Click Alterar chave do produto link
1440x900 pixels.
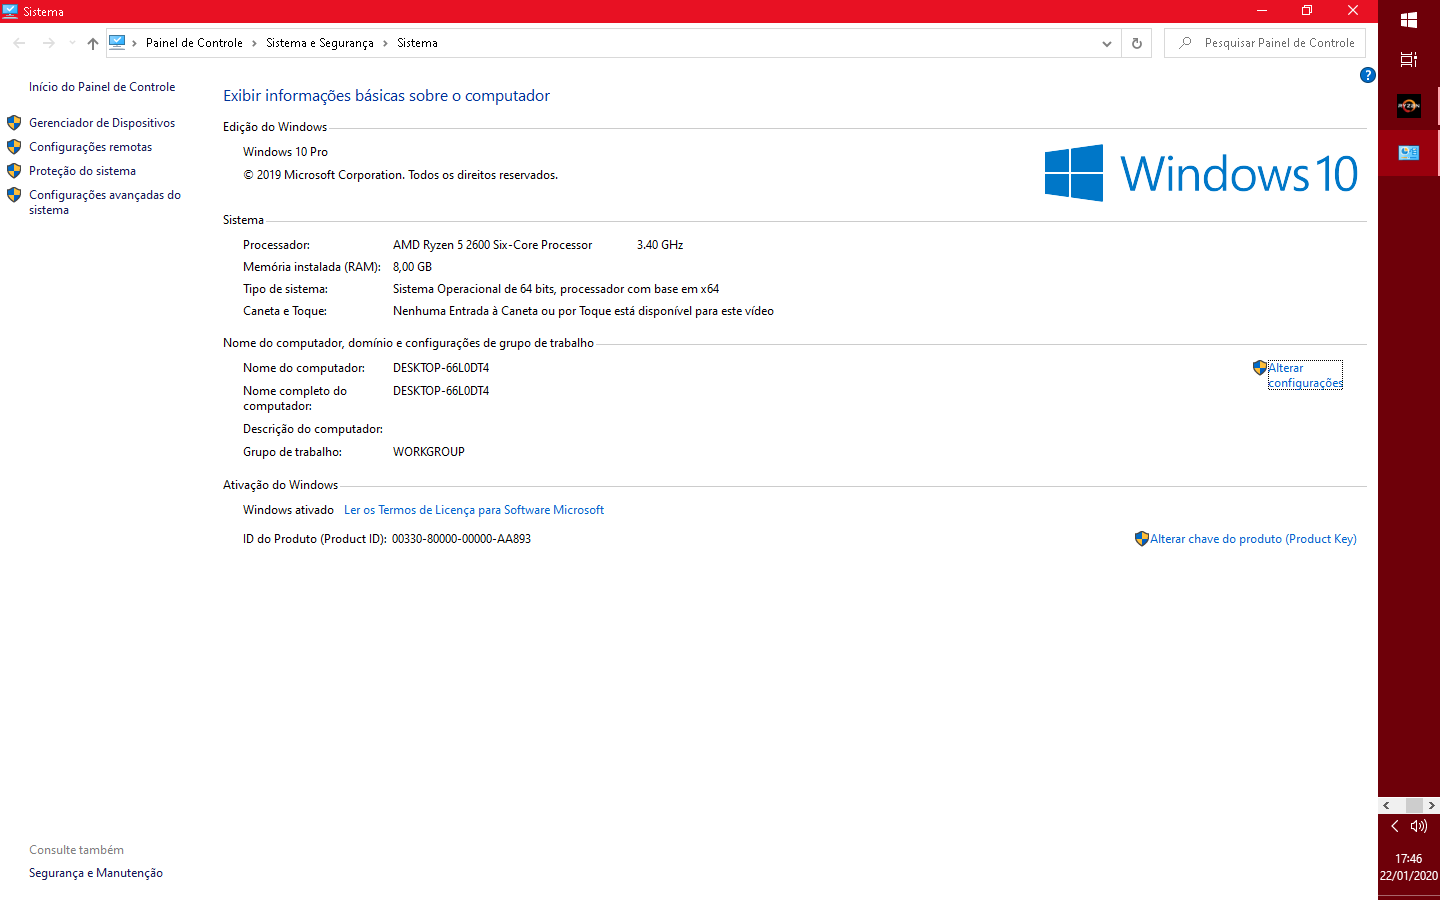[1253, 539]
